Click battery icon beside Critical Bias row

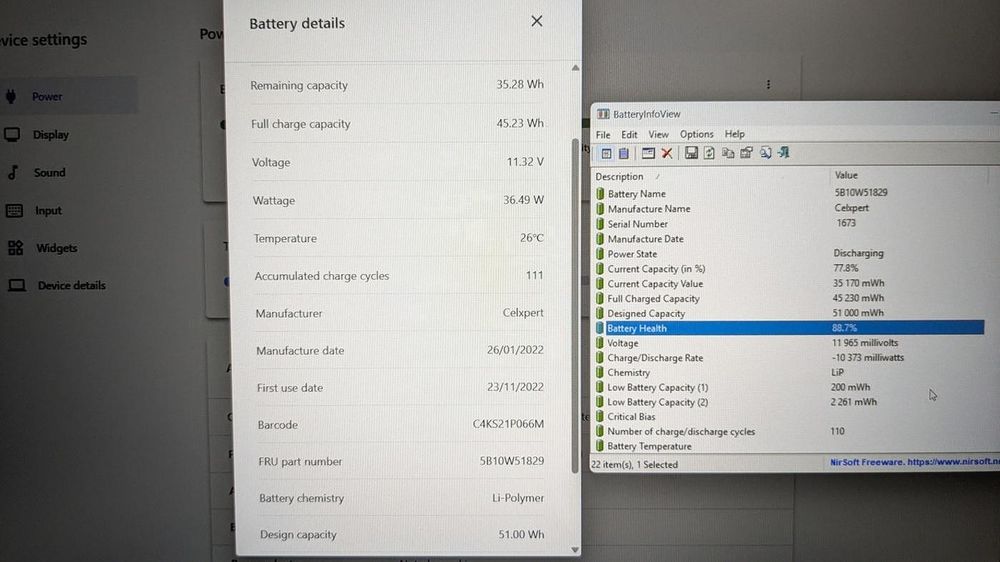(x=600, y=417)
